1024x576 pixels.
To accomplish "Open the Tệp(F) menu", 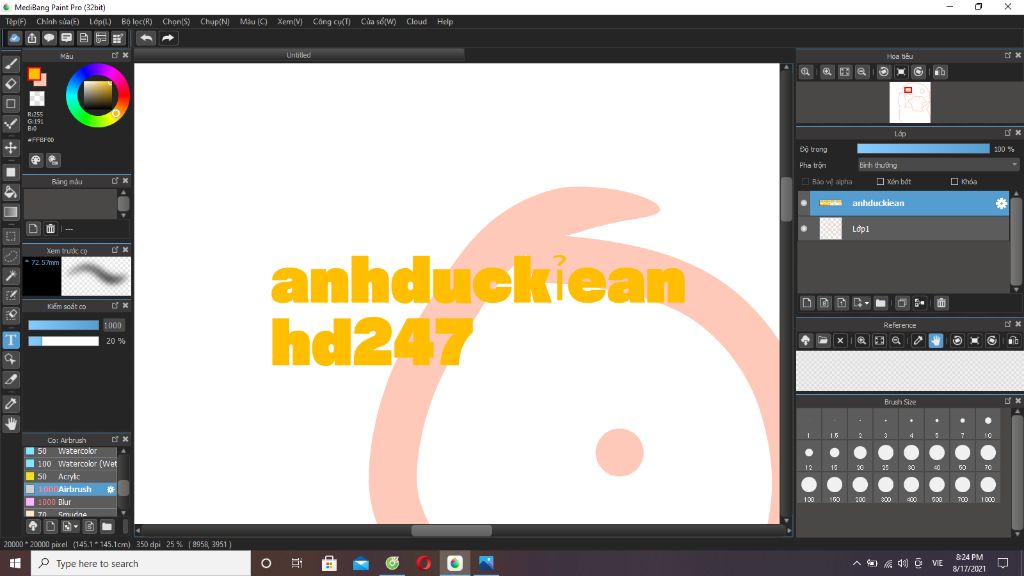I will tap(16, 22).
